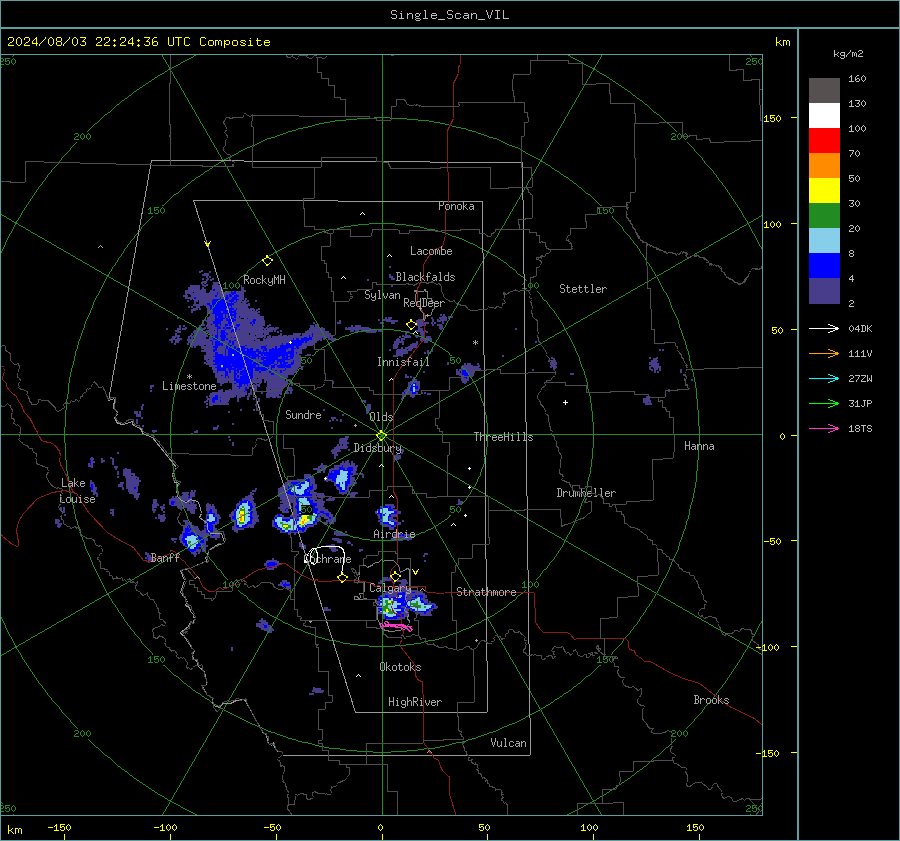Click the HighRiver city label

tap(414, 702)
